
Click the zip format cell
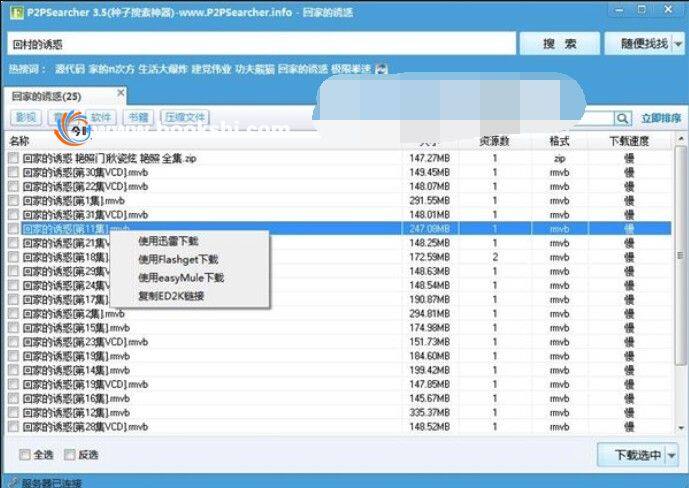pyautogui.click(x=559, y=158)
